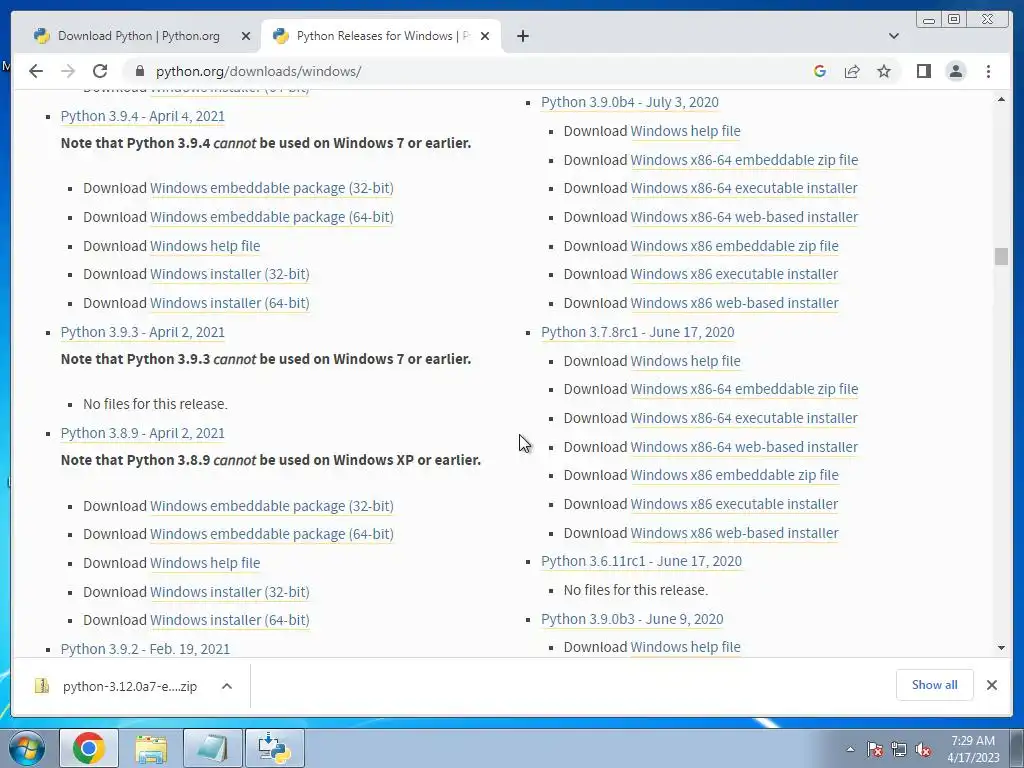Open options for python-3.12.0a7 download
Viewport: 1024px width, 768px height.
[x=227, y=686]
